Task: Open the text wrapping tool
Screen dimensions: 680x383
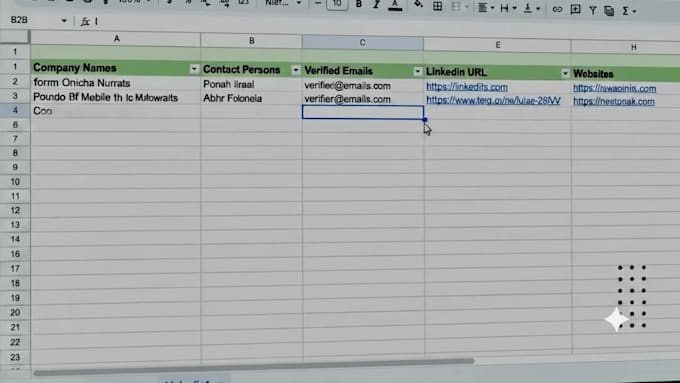Action: [504, 8]
